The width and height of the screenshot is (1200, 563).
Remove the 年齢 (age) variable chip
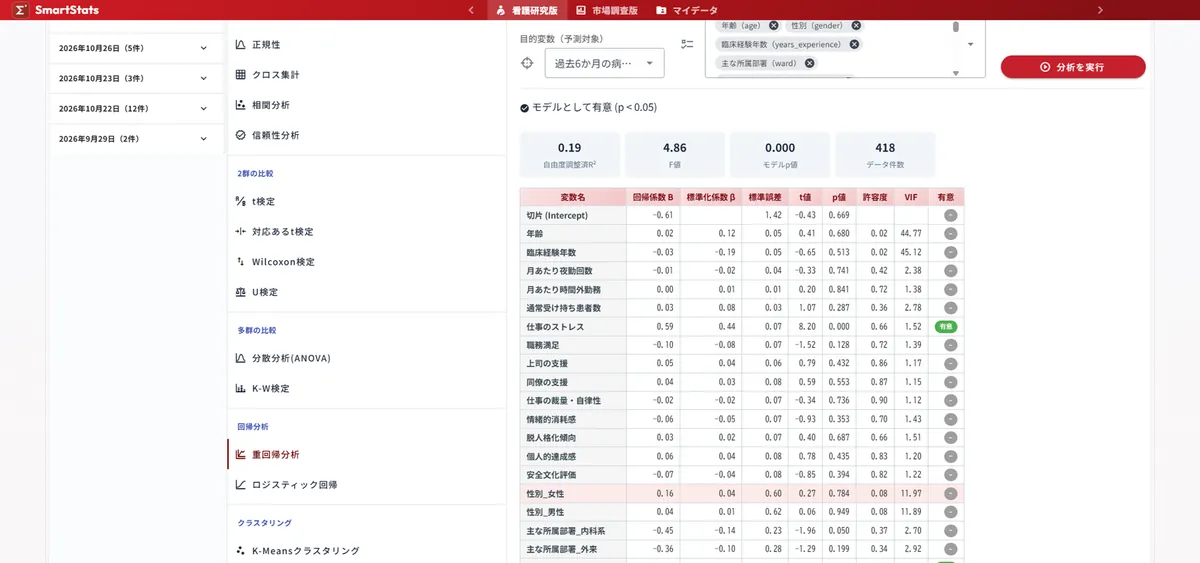pyautogui.click(x=773, y=26)
